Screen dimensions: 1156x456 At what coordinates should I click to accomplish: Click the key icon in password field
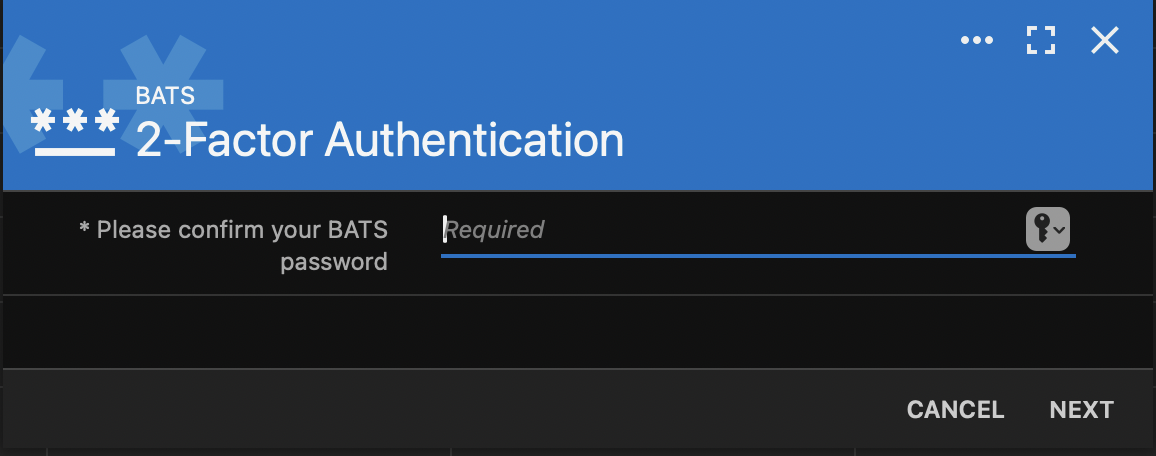pyautogui.click(x=1040, y=230)
